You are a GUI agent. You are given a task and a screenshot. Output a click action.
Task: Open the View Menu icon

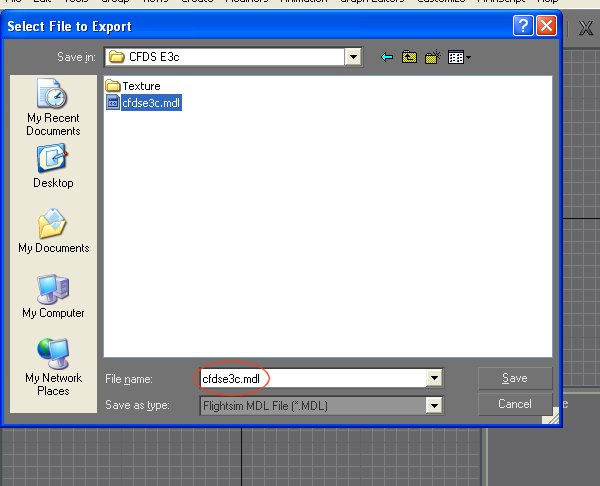point(459,58)
